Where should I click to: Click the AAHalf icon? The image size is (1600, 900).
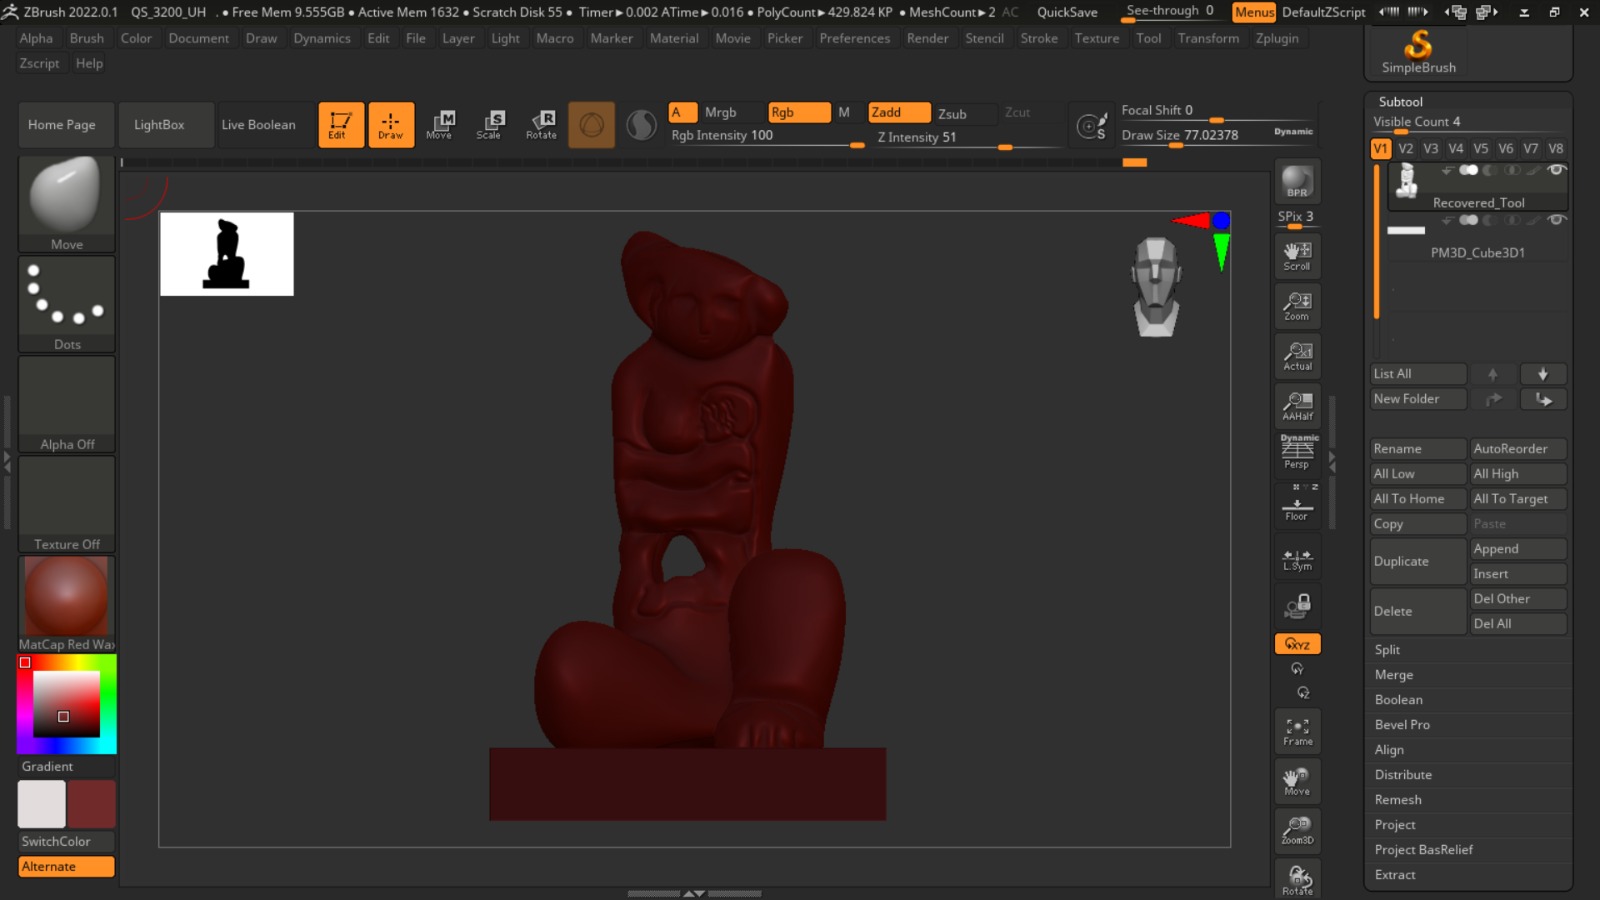tap(1297, 406)
